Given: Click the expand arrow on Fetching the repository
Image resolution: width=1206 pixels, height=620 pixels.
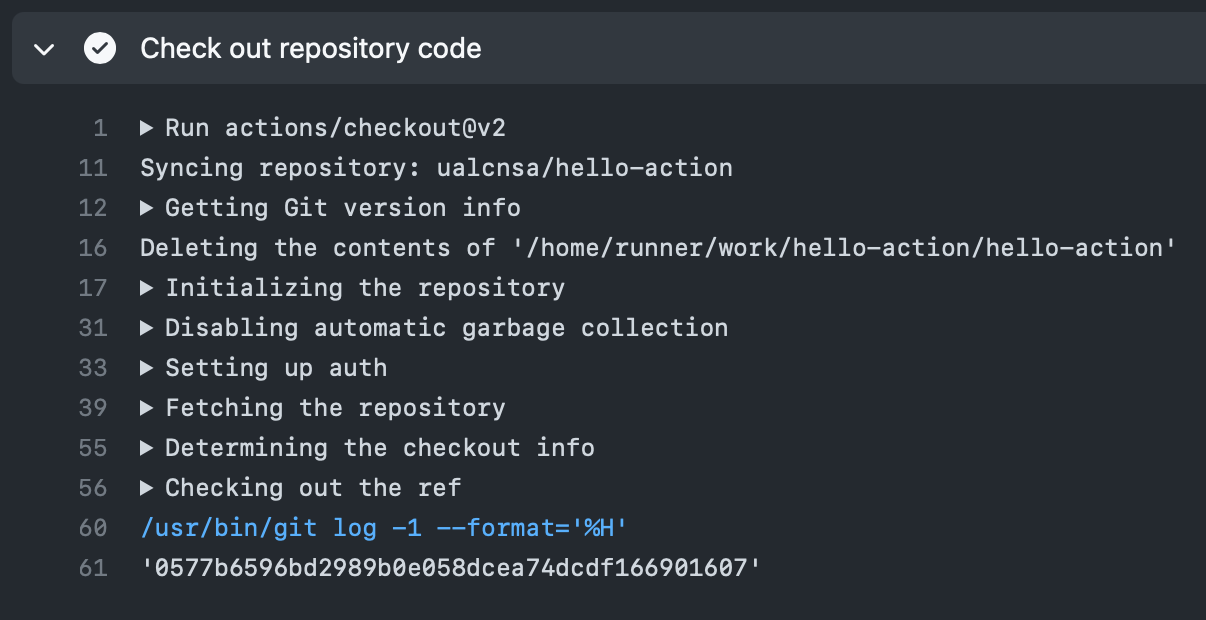Looking at the screenshot, I should pos(148,407).
